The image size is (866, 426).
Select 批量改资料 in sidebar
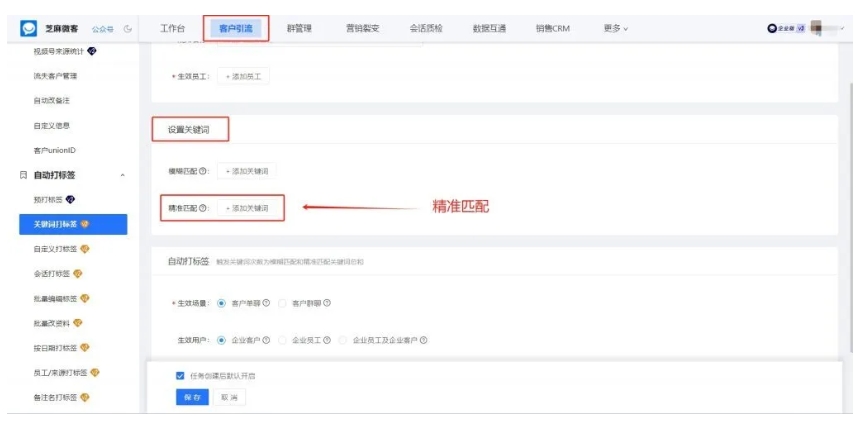(x=52, y=323)
